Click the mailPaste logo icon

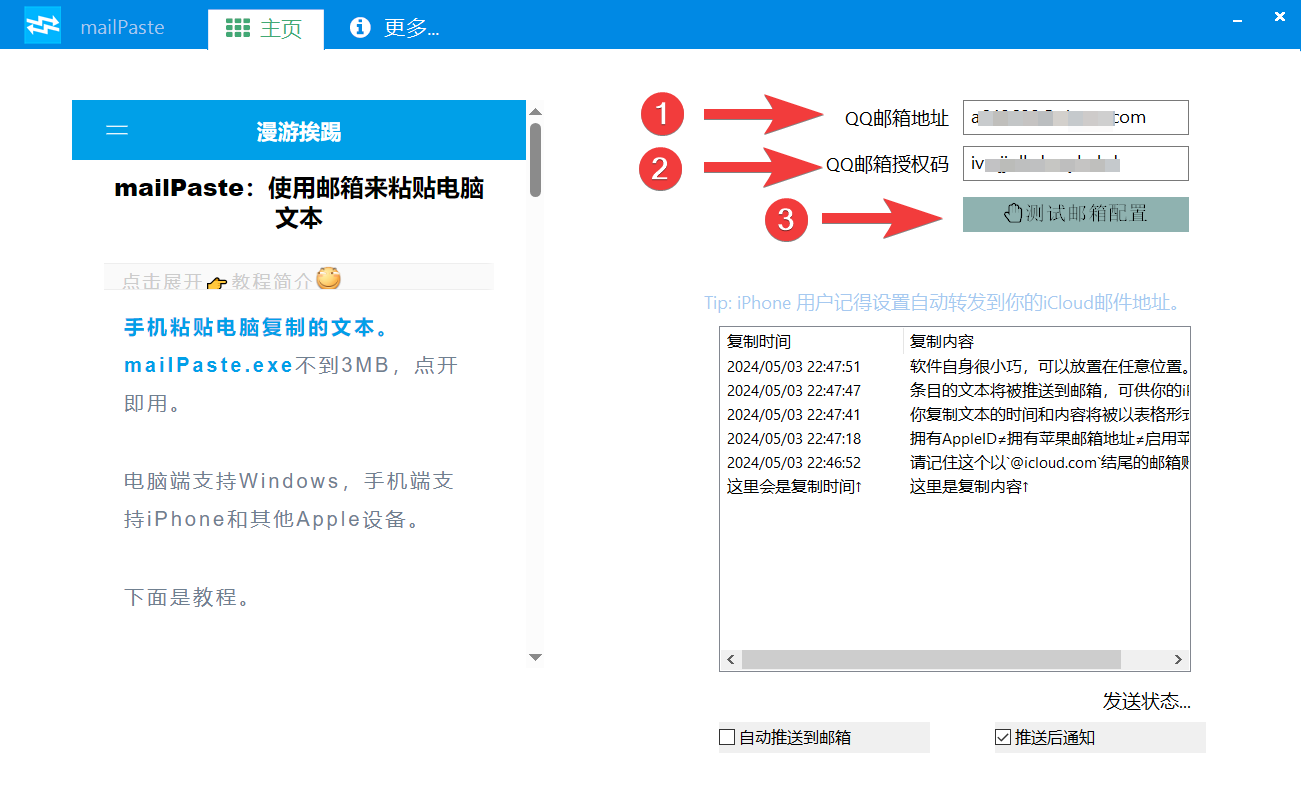coord(43,27)
